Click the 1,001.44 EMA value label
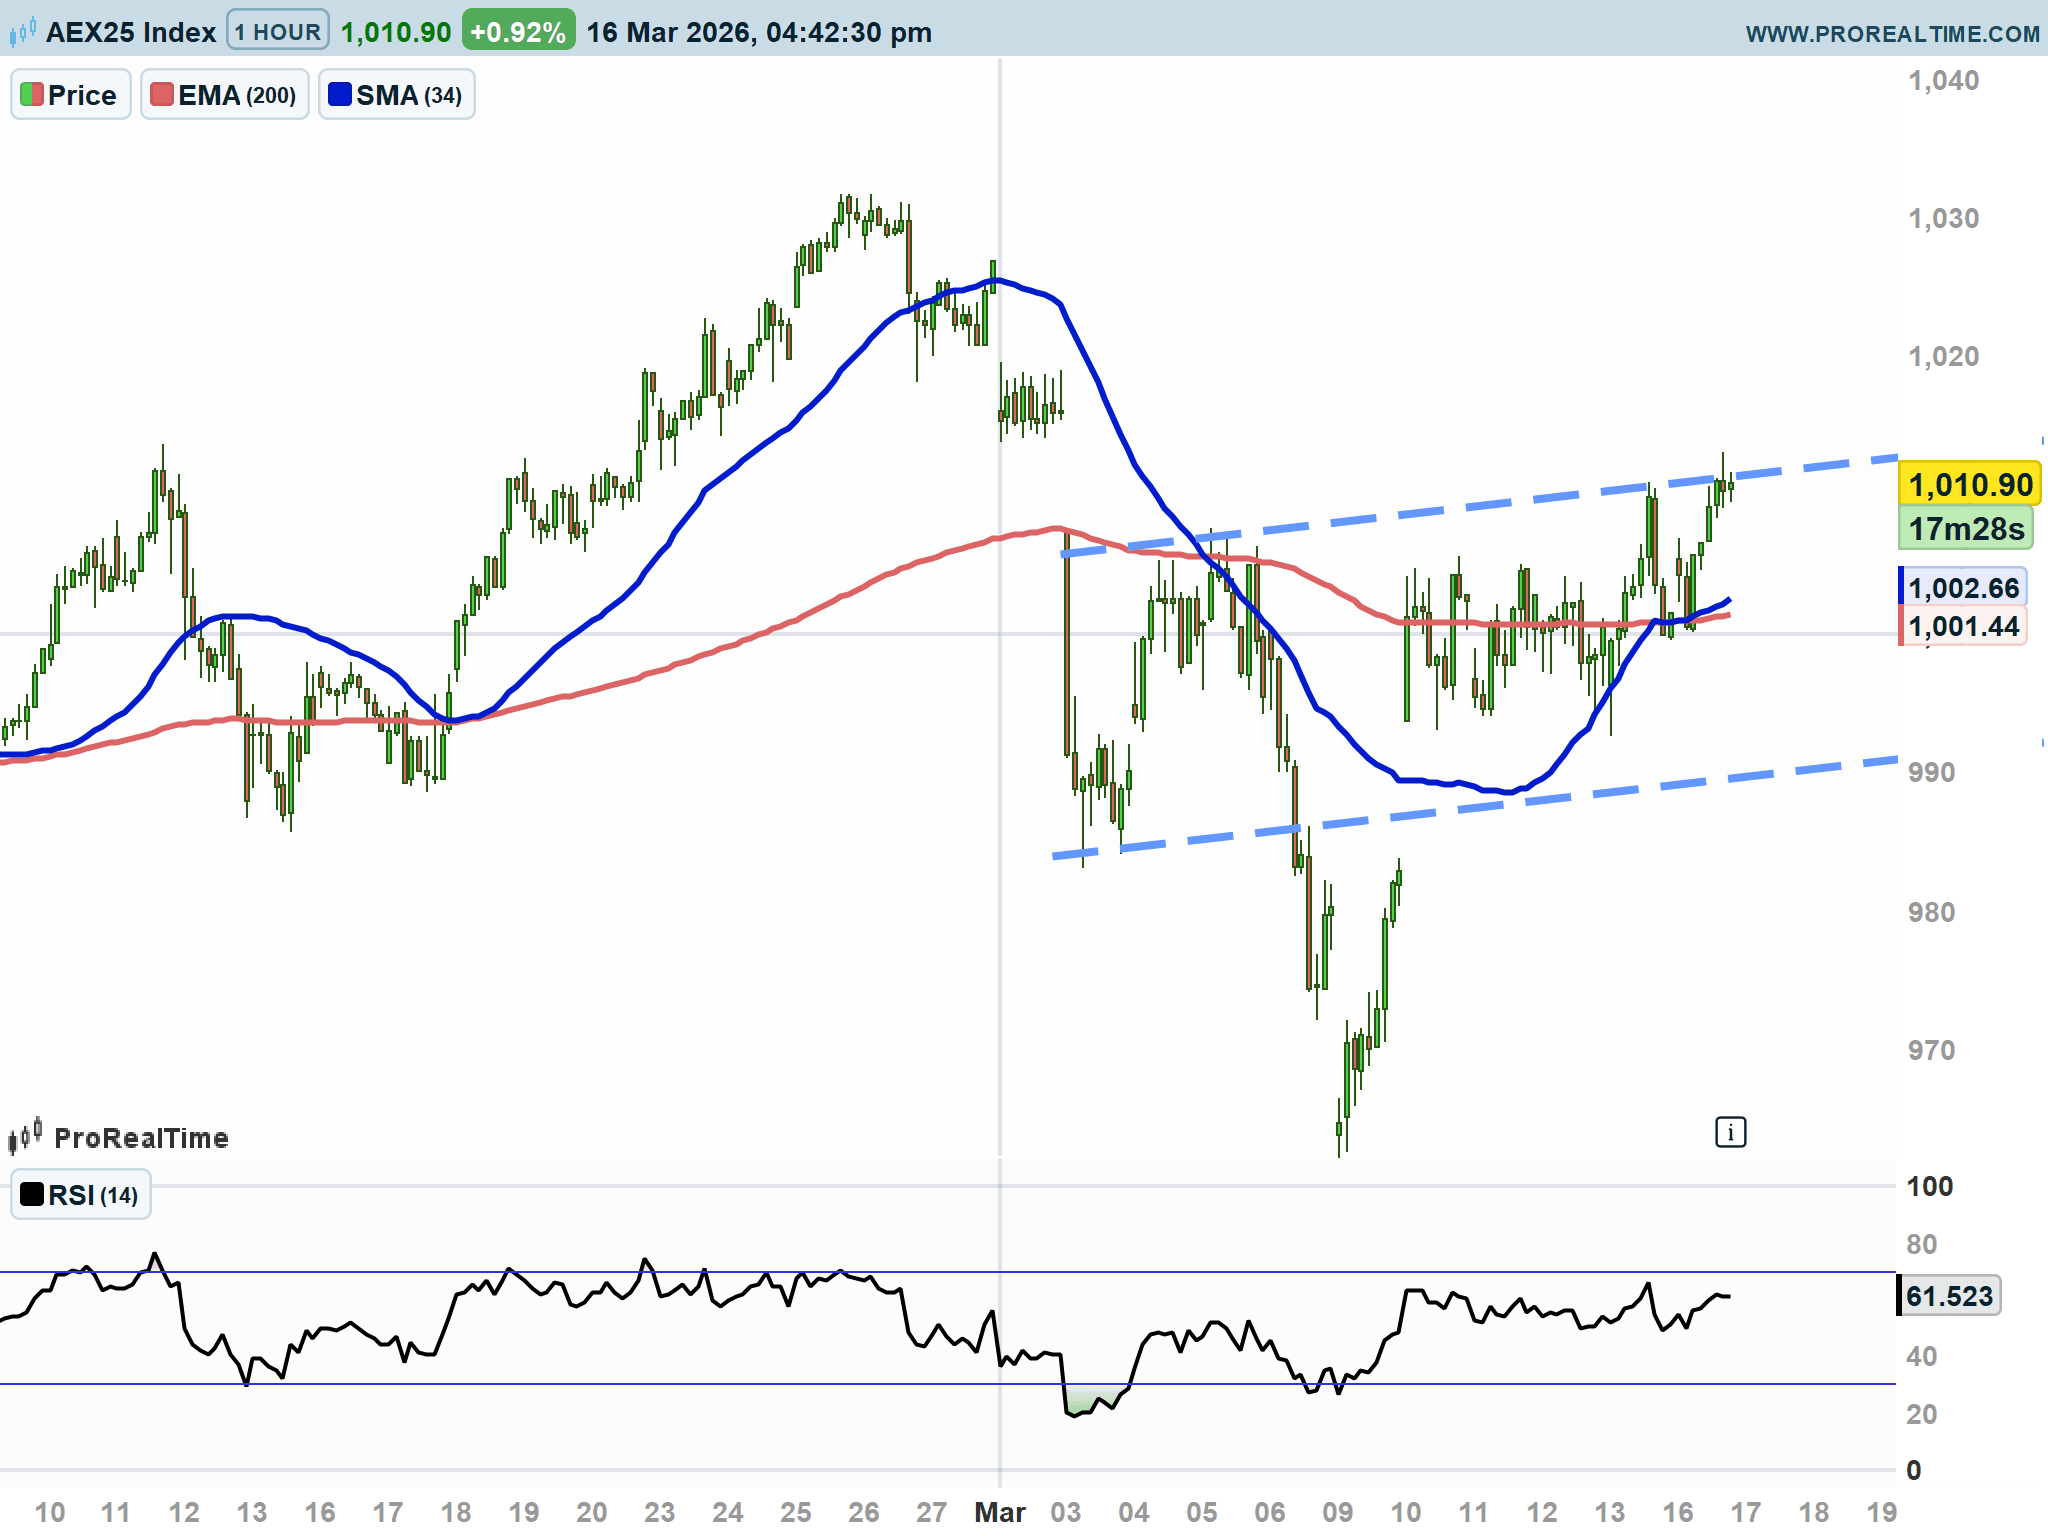Screen dimensions: 2048x1536 (x=1964, y=627)
